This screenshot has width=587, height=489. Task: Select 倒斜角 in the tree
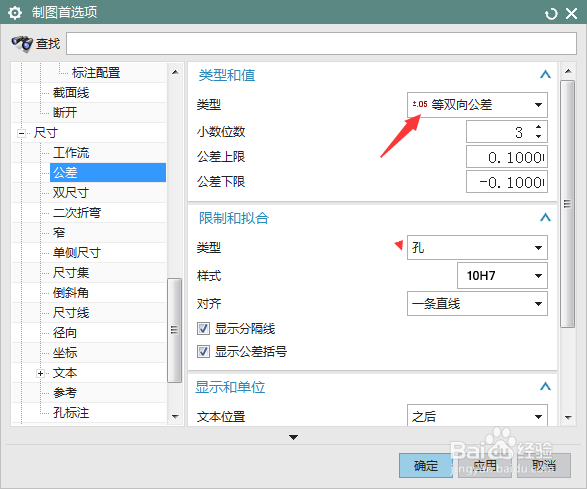[71, 293]
